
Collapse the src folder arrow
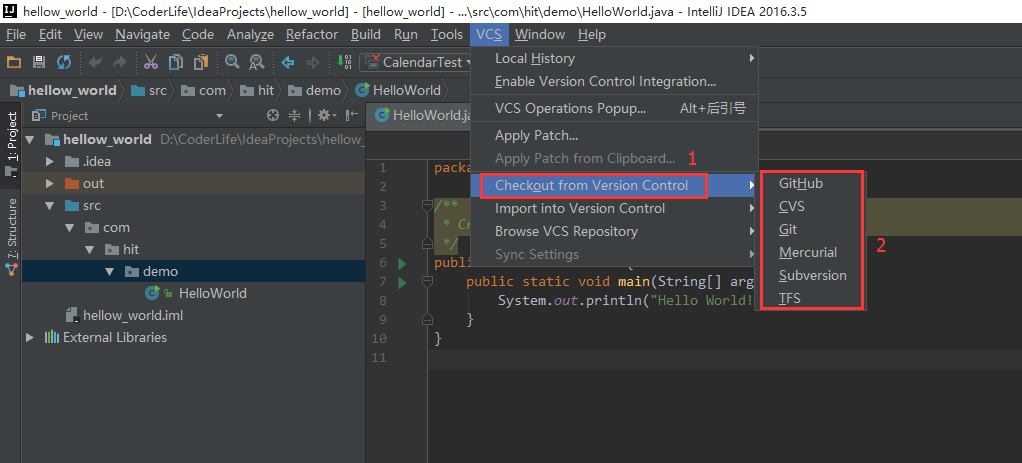(x=50, y=206)
